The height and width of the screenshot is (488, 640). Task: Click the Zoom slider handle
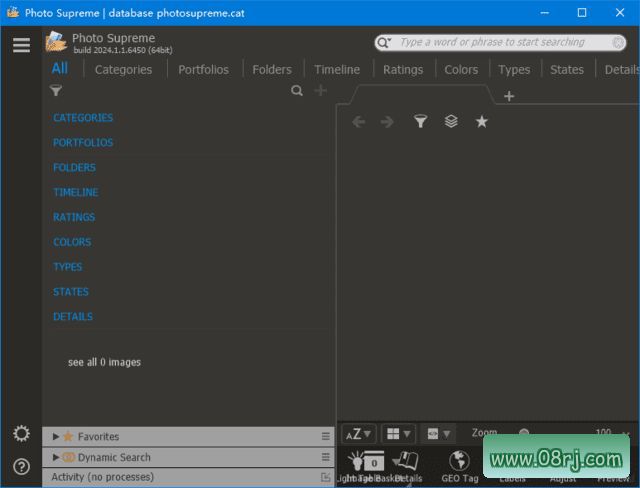524,433
